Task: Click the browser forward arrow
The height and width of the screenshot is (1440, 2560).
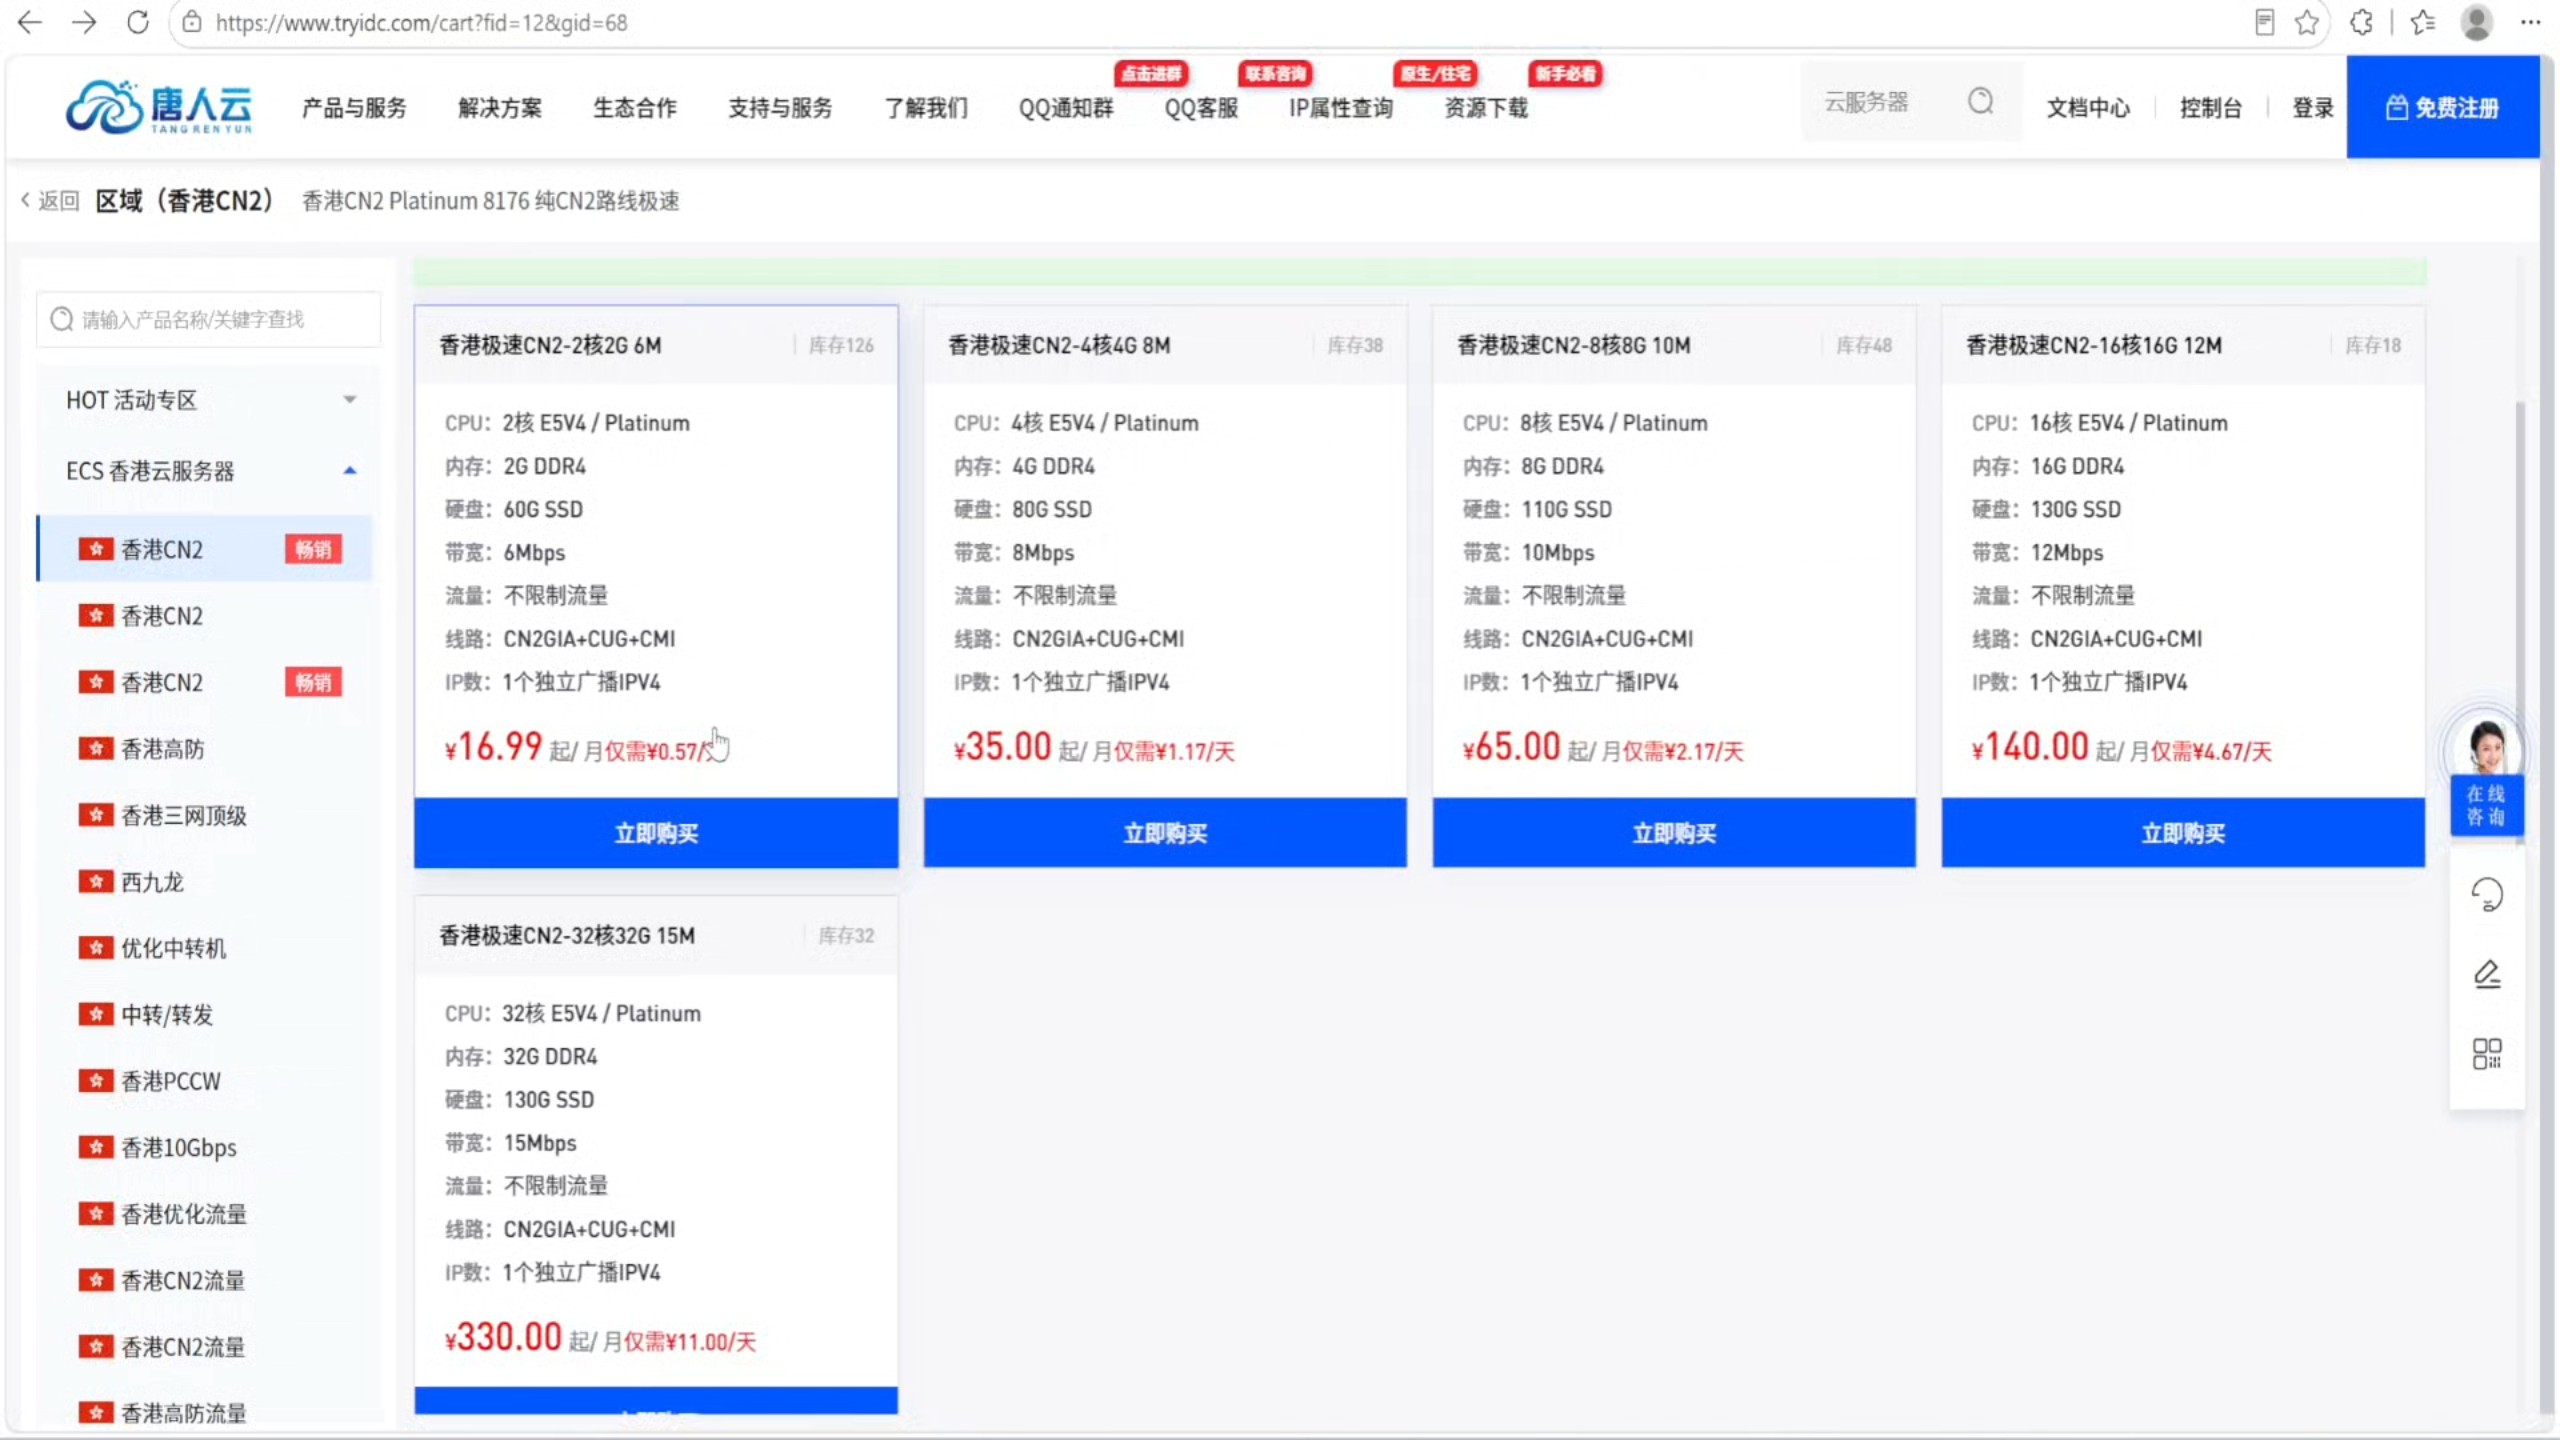Action: click(x=84, y=22)
